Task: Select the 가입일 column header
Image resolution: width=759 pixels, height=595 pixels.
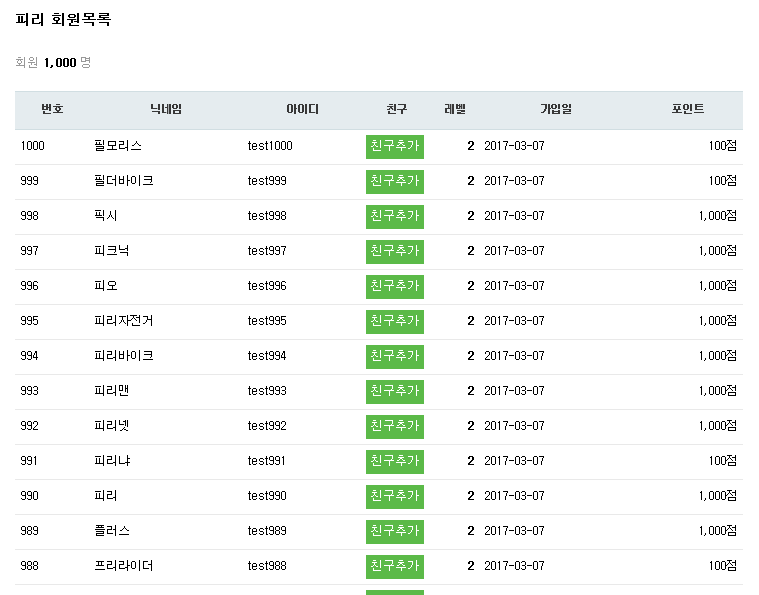Action: coord(555,109)
